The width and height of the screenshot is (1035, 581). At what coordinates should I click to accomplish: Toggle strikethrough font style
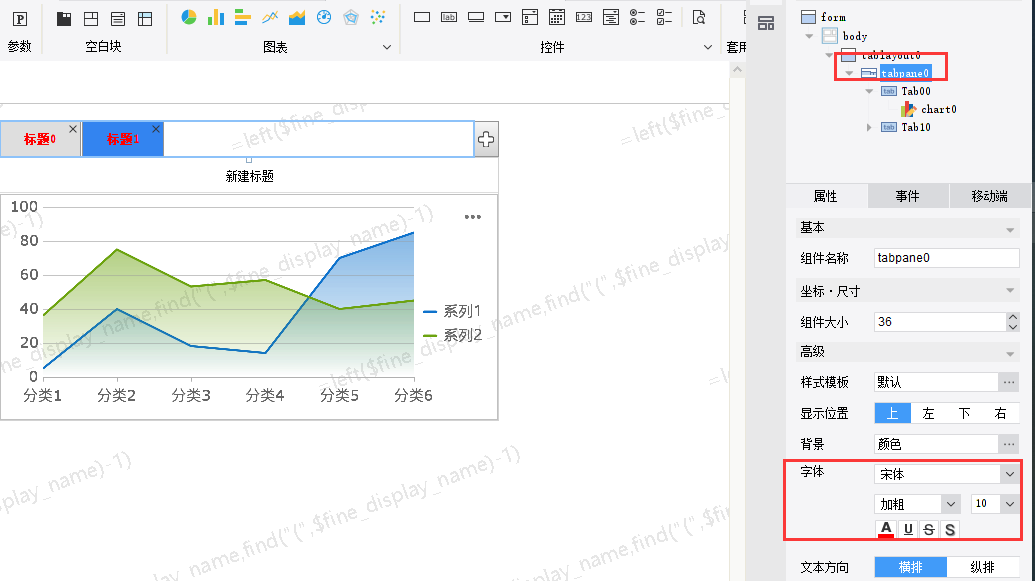point(929,530)
